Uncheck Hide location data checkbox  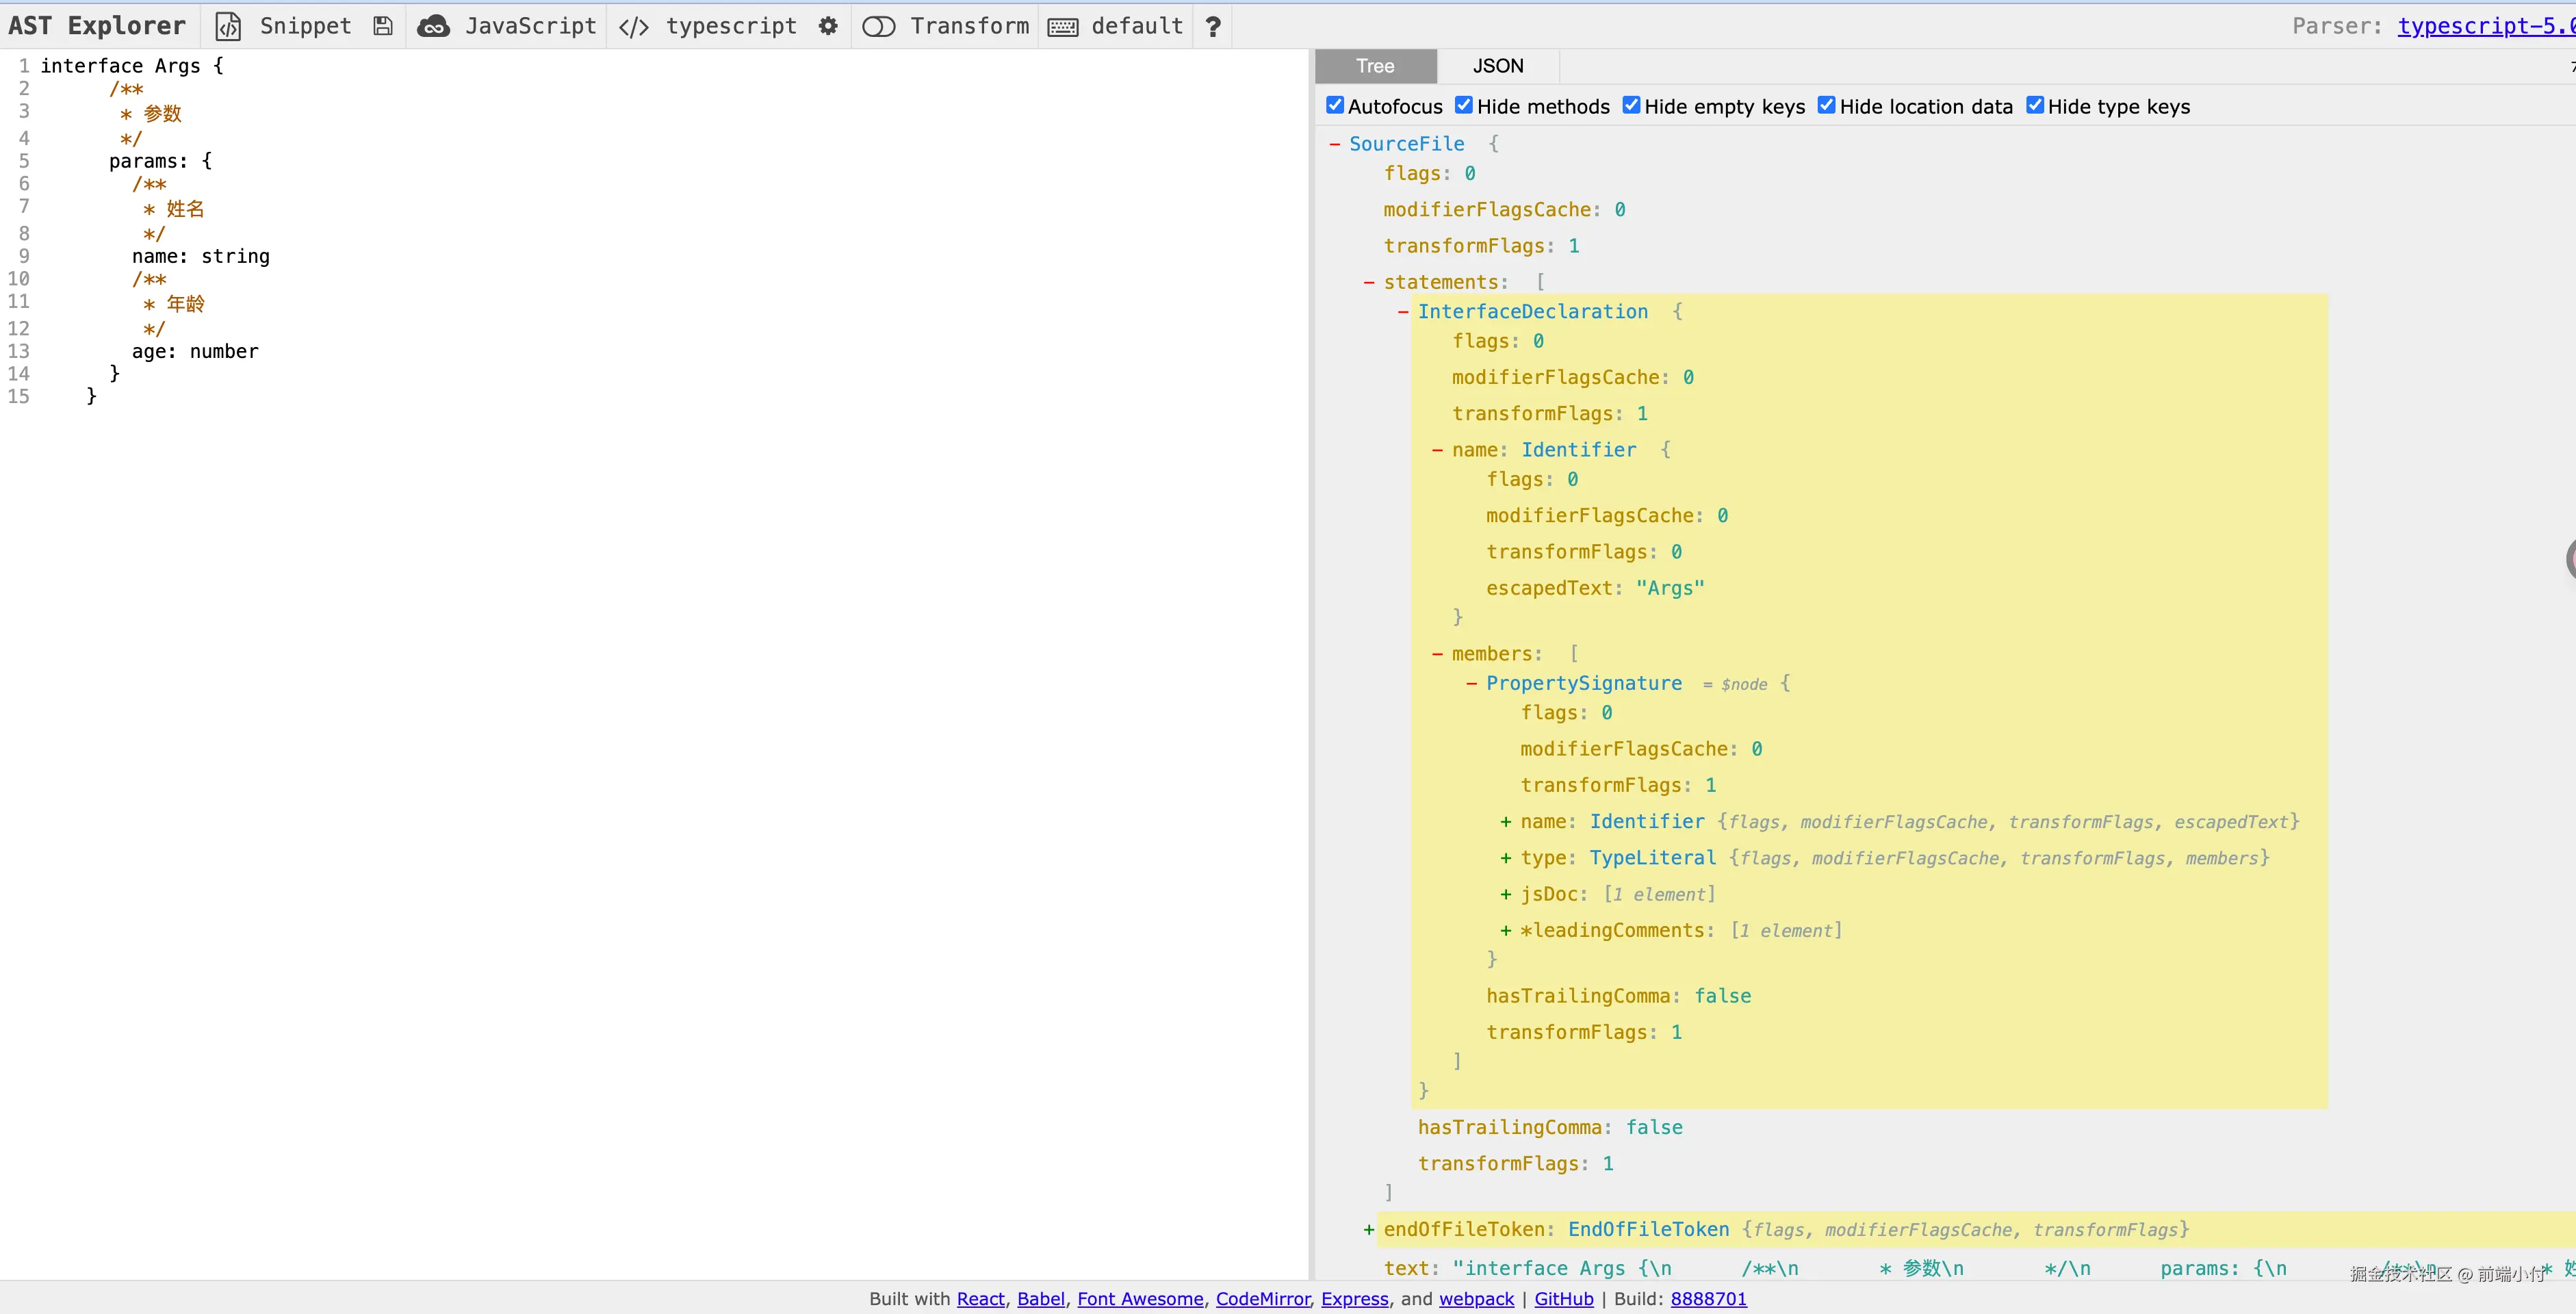click(x=1826, y=105)
